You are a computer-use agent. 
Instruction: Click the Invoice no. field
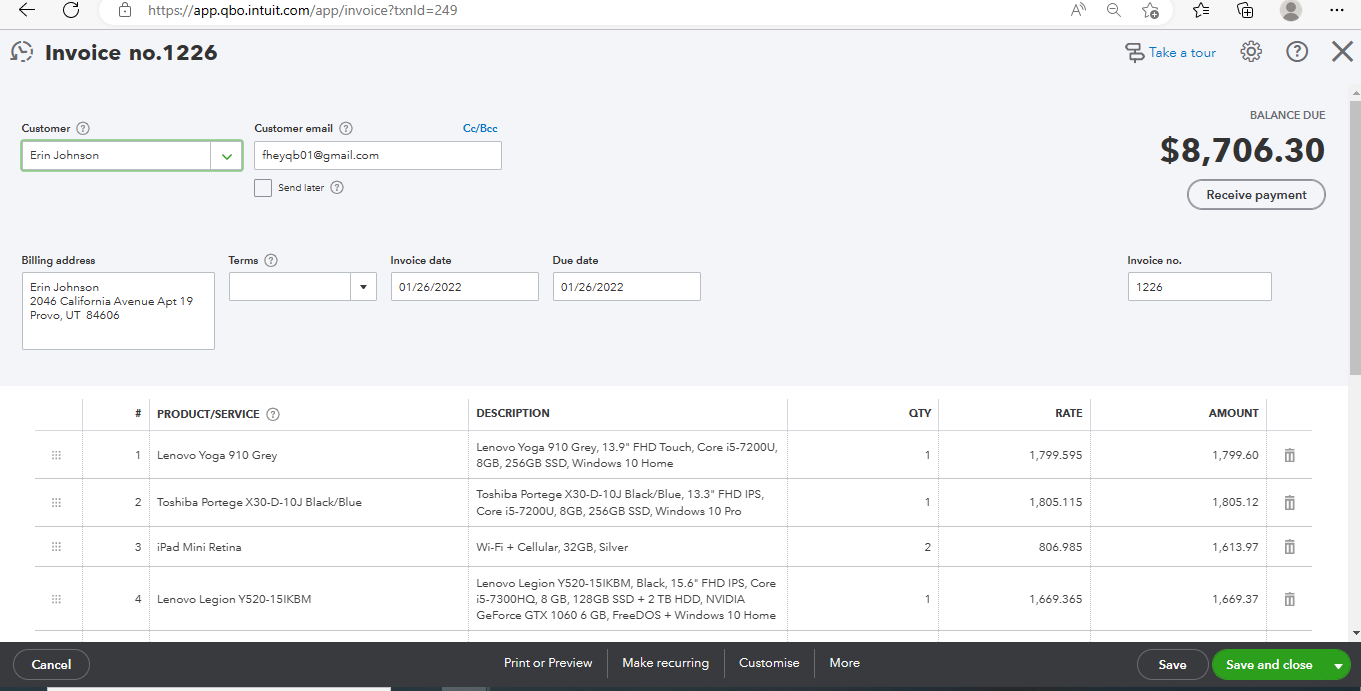(1200, 287)
